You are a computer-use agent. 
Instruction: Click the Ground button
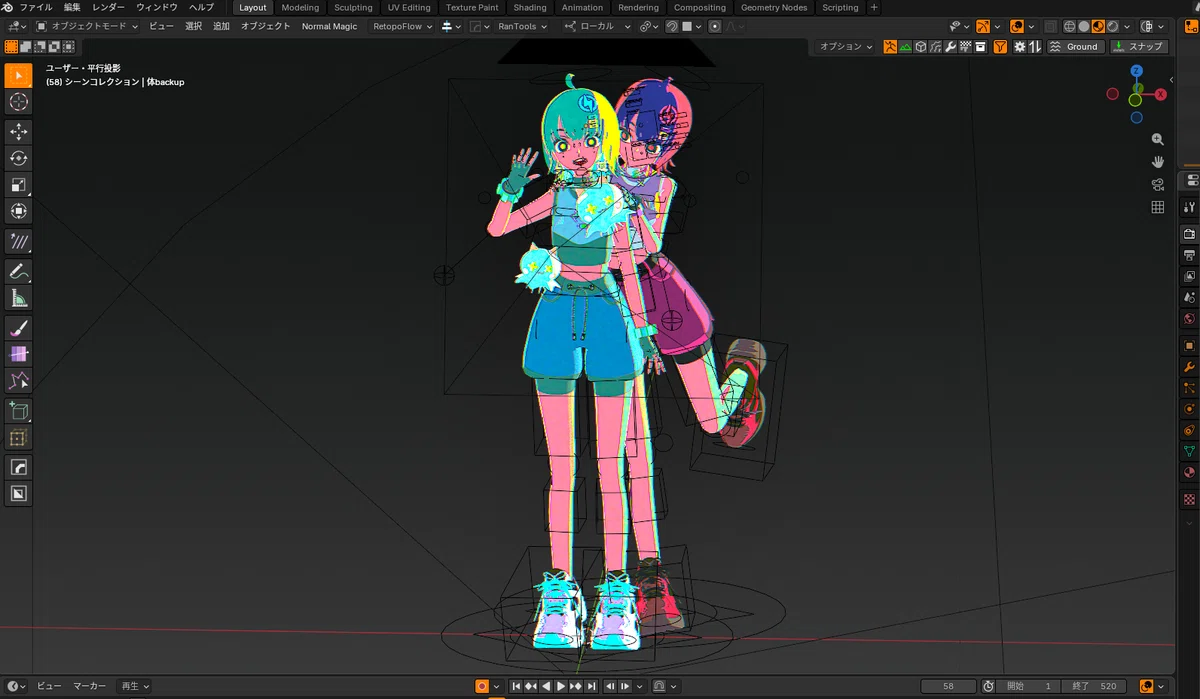(x=1075, y=47)
